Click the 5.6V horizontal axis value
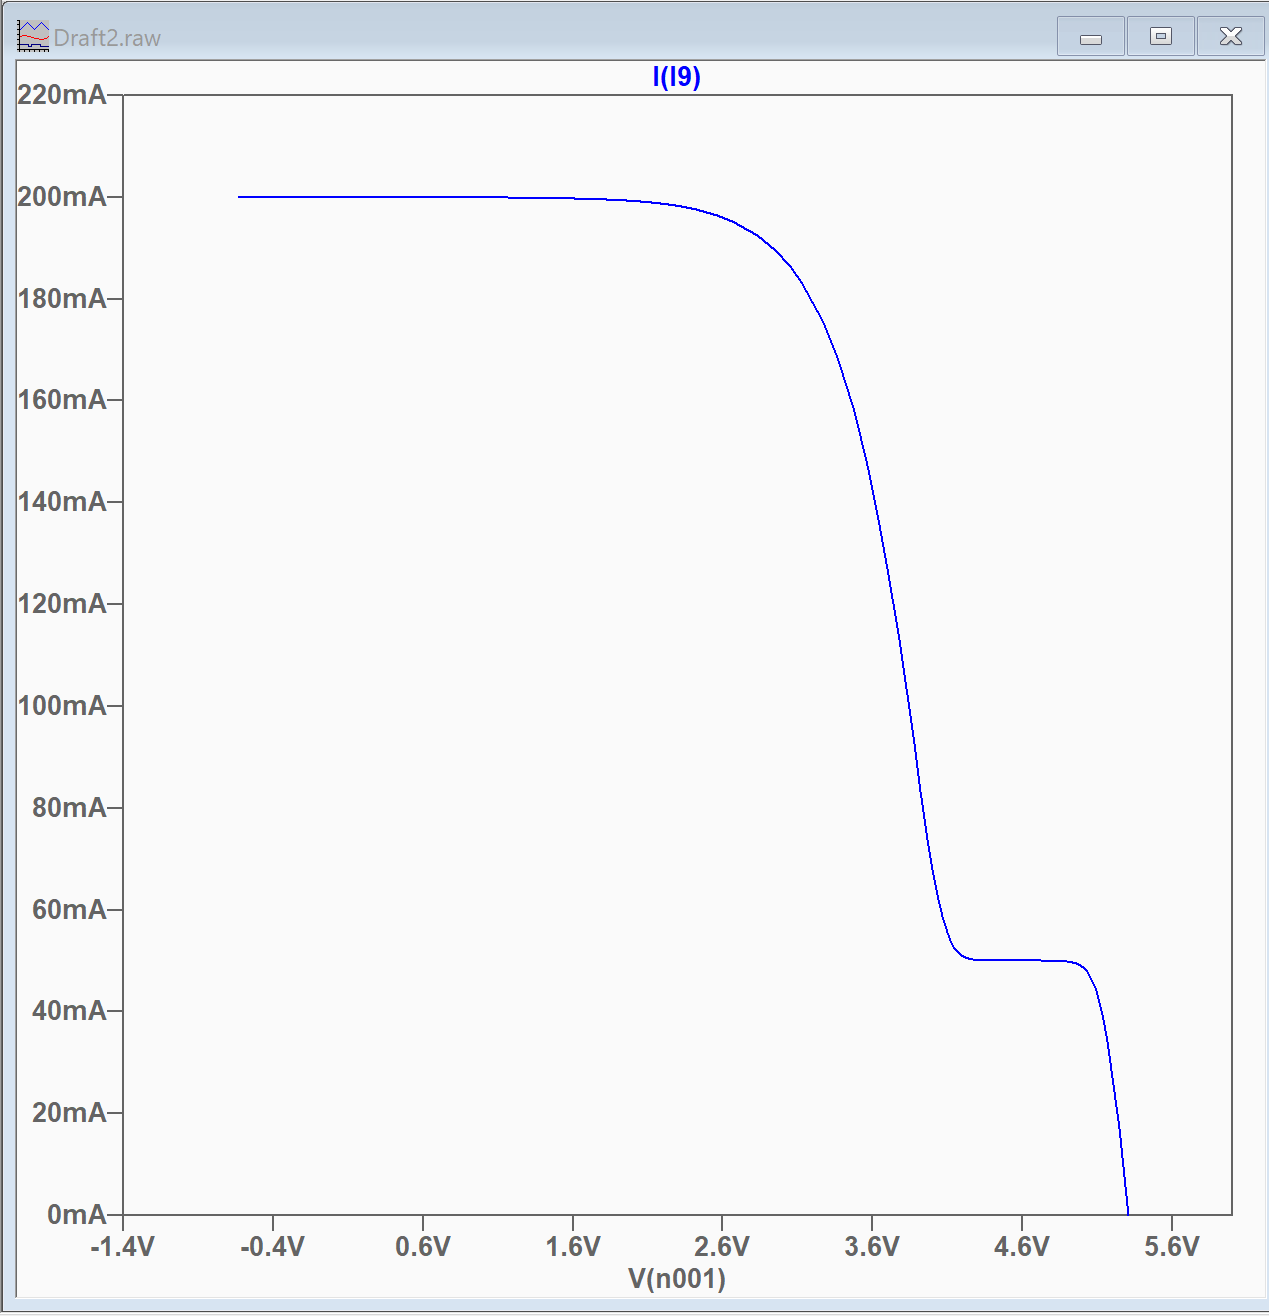This screenshot has width=1269, height=1316. pyautogui.click(x=1172, y=1246)
